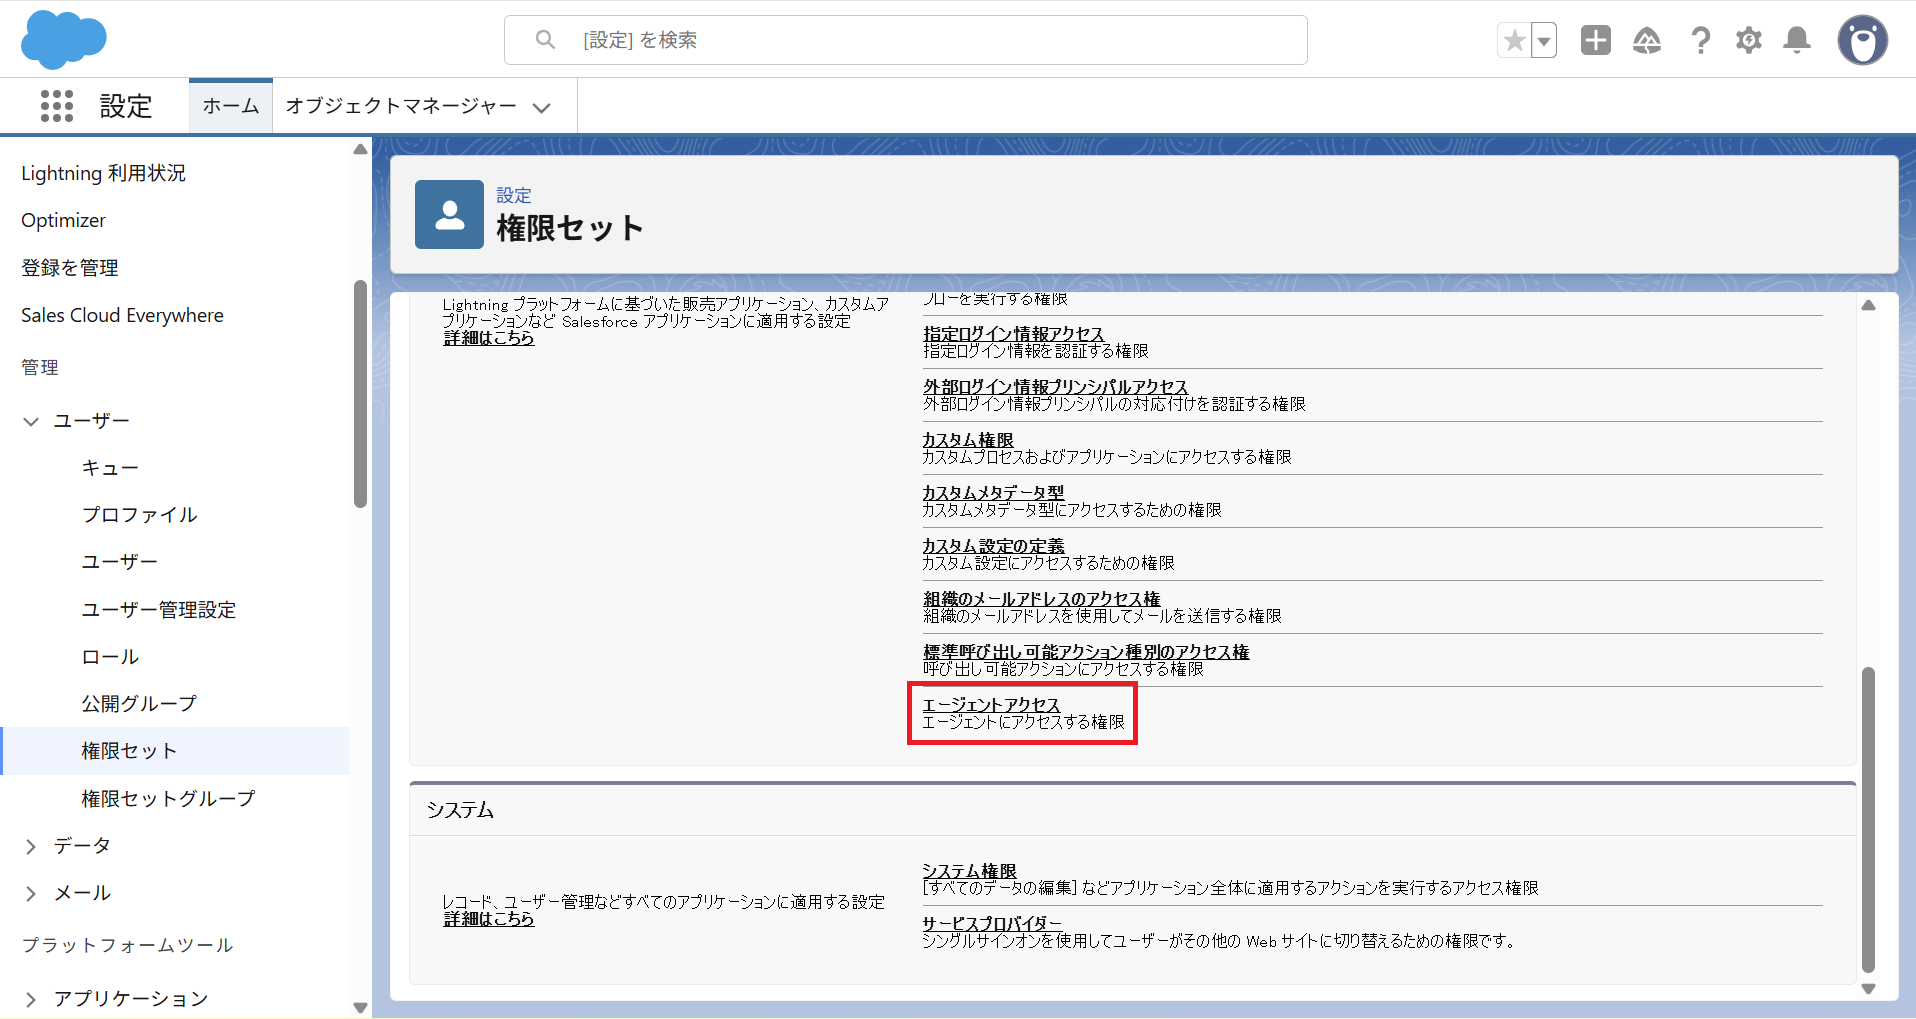Open the App Launcher grid icon
Screen dimensions: 1916x1019
click(57, 106)
